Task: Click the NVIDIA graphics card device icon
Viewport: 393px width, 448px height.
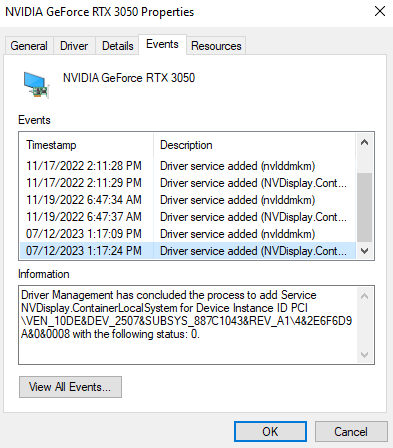Action: [x=37, y=85]
